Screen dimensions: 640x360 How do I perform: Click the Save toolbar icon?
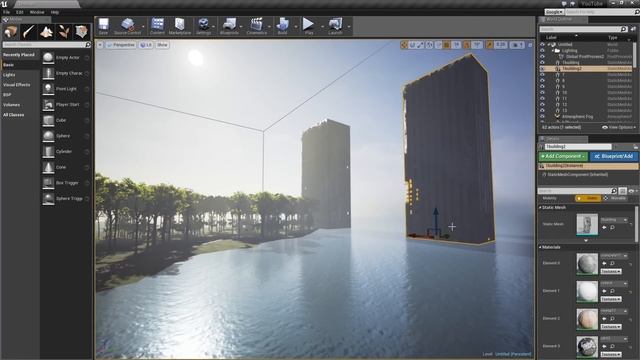pyautogui.click(x=103, y=26)
